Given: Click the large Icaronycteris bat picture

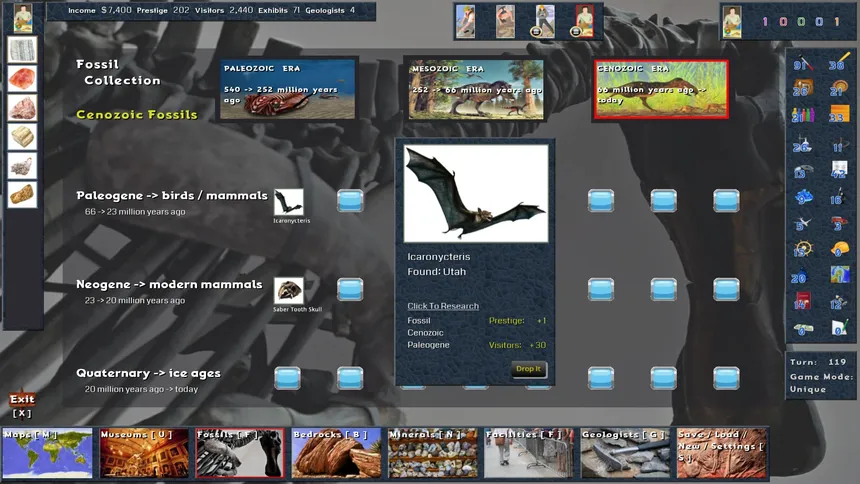Looking at the screenshot, I should pos(476,194).
